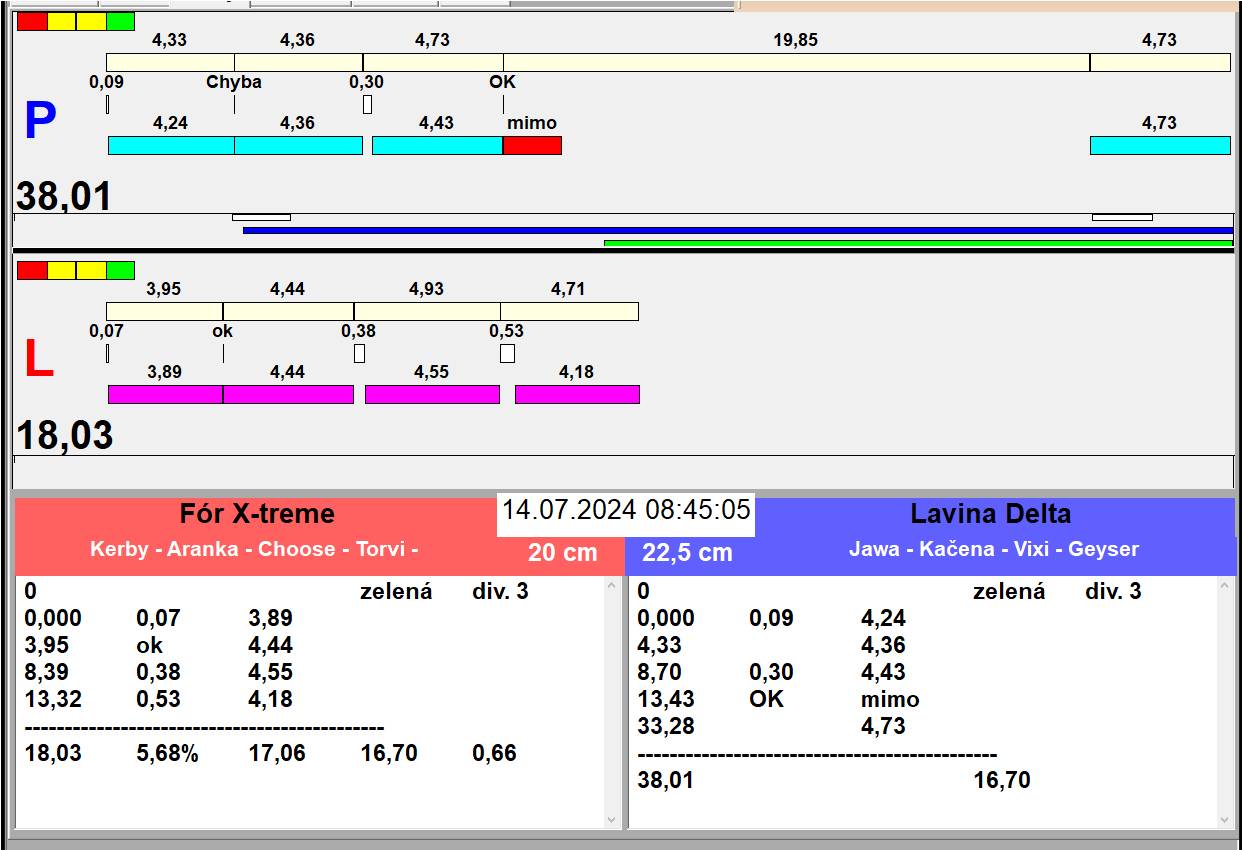This screenshot has width=1242, height=850.
Task: Select the cyan 4,24 run segment
Action: [171, 146]
